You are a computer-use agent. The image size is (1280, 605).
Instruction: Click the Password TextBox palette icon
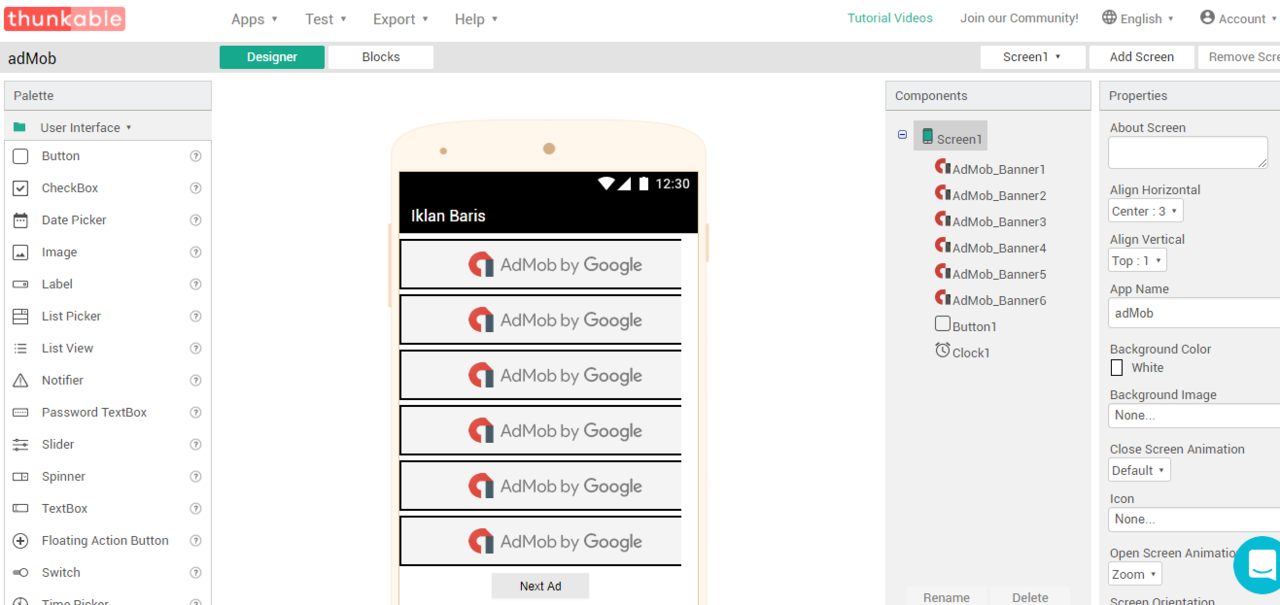tap(20, 412)
